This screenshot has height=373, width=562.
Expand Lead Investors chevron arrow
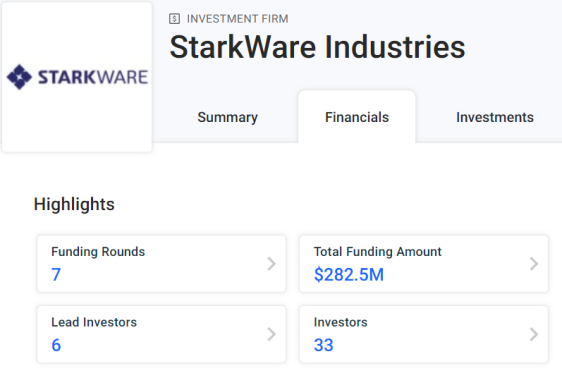point(272,334)
